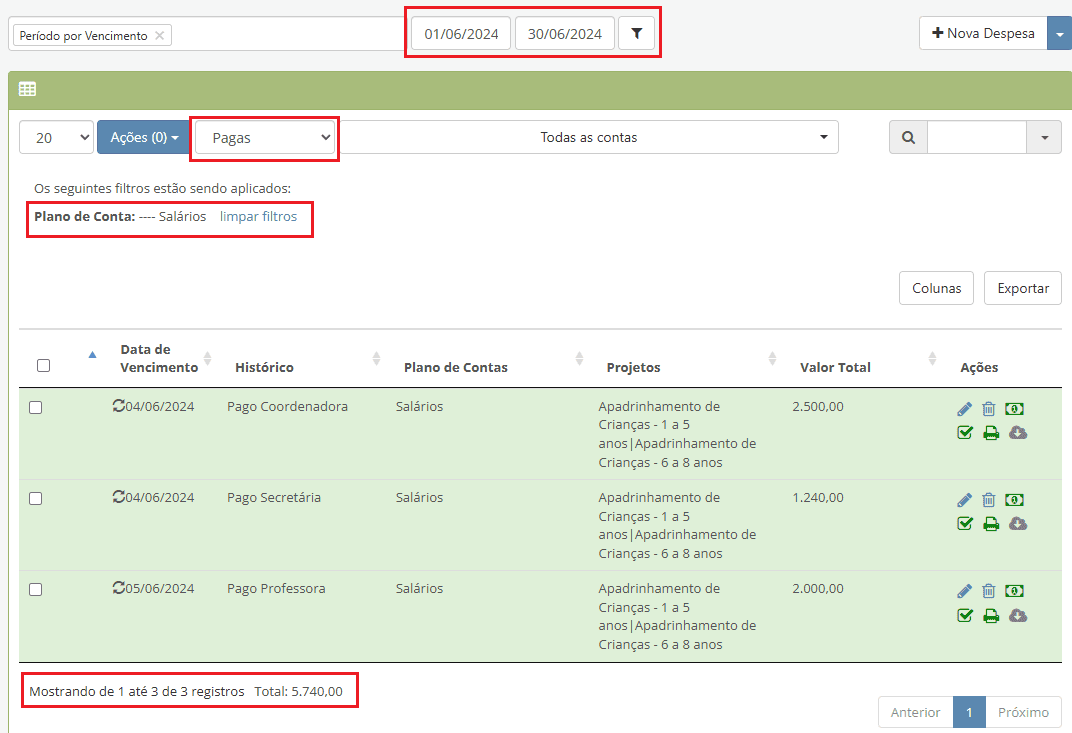The image size is (1072, 733).
Task: Edit the Pago Professora expense with pencil icon
Action: (965, 591)
